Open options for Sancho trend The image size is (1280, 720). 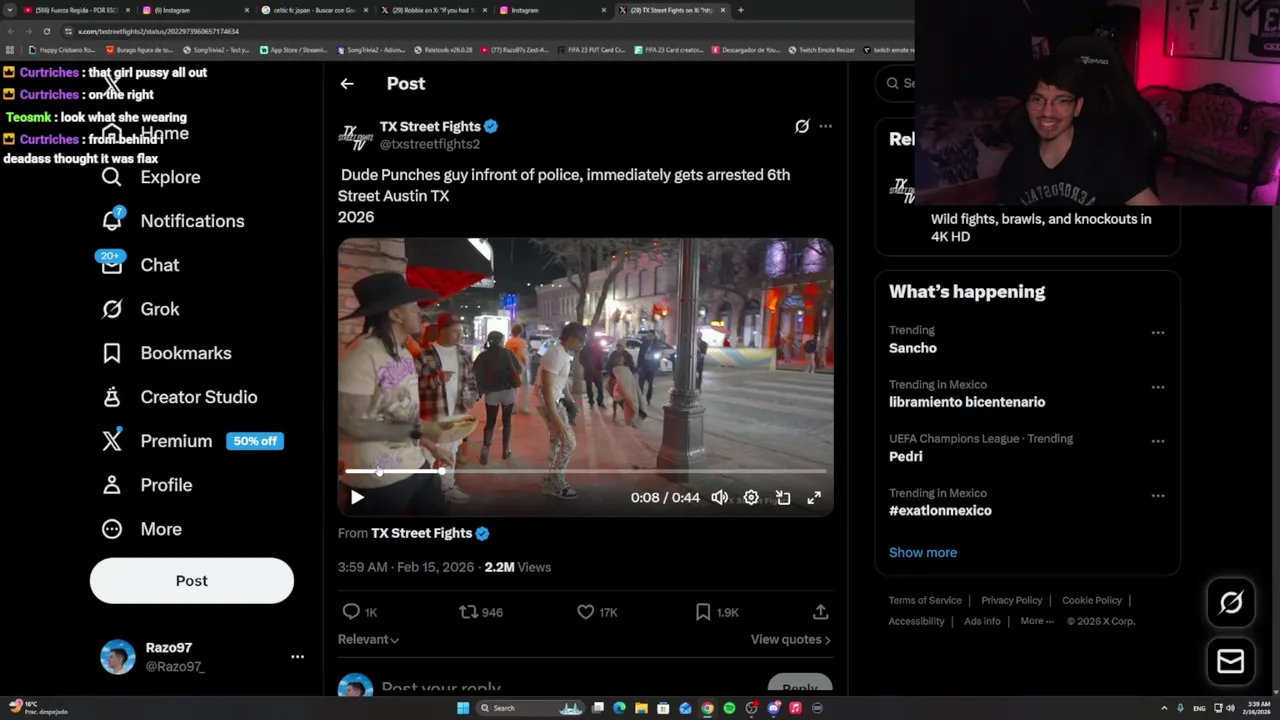(x=1158, y=332)
